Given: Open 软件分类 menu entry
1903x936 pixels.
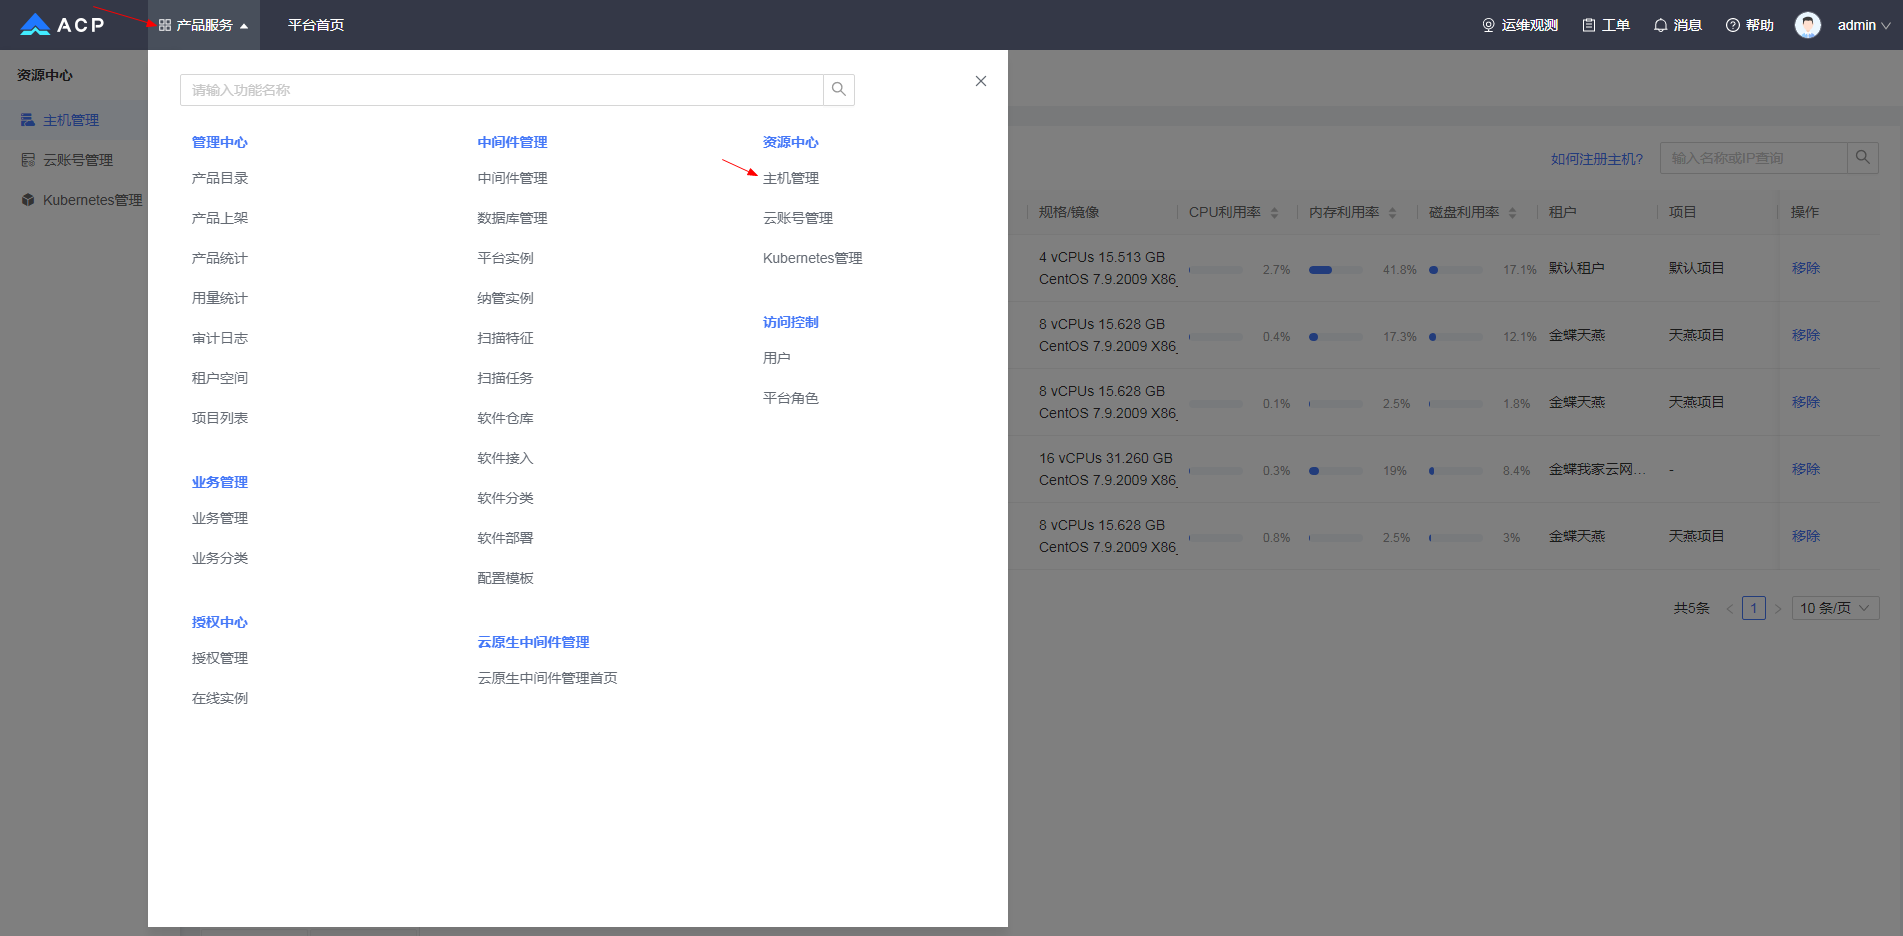Looking at the screenshot, I should point(506,498).
